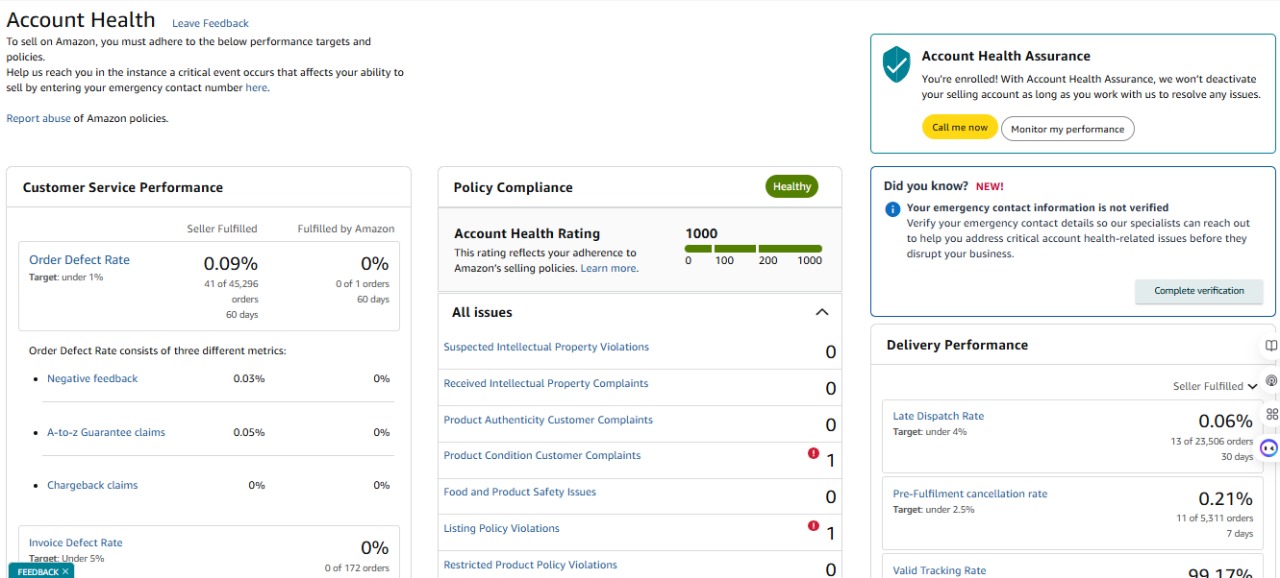Image resolution: width=1280 pixels, height=578 pixels.
Task: Open the Leave Feedback link
Action: [x=210, y=23]
